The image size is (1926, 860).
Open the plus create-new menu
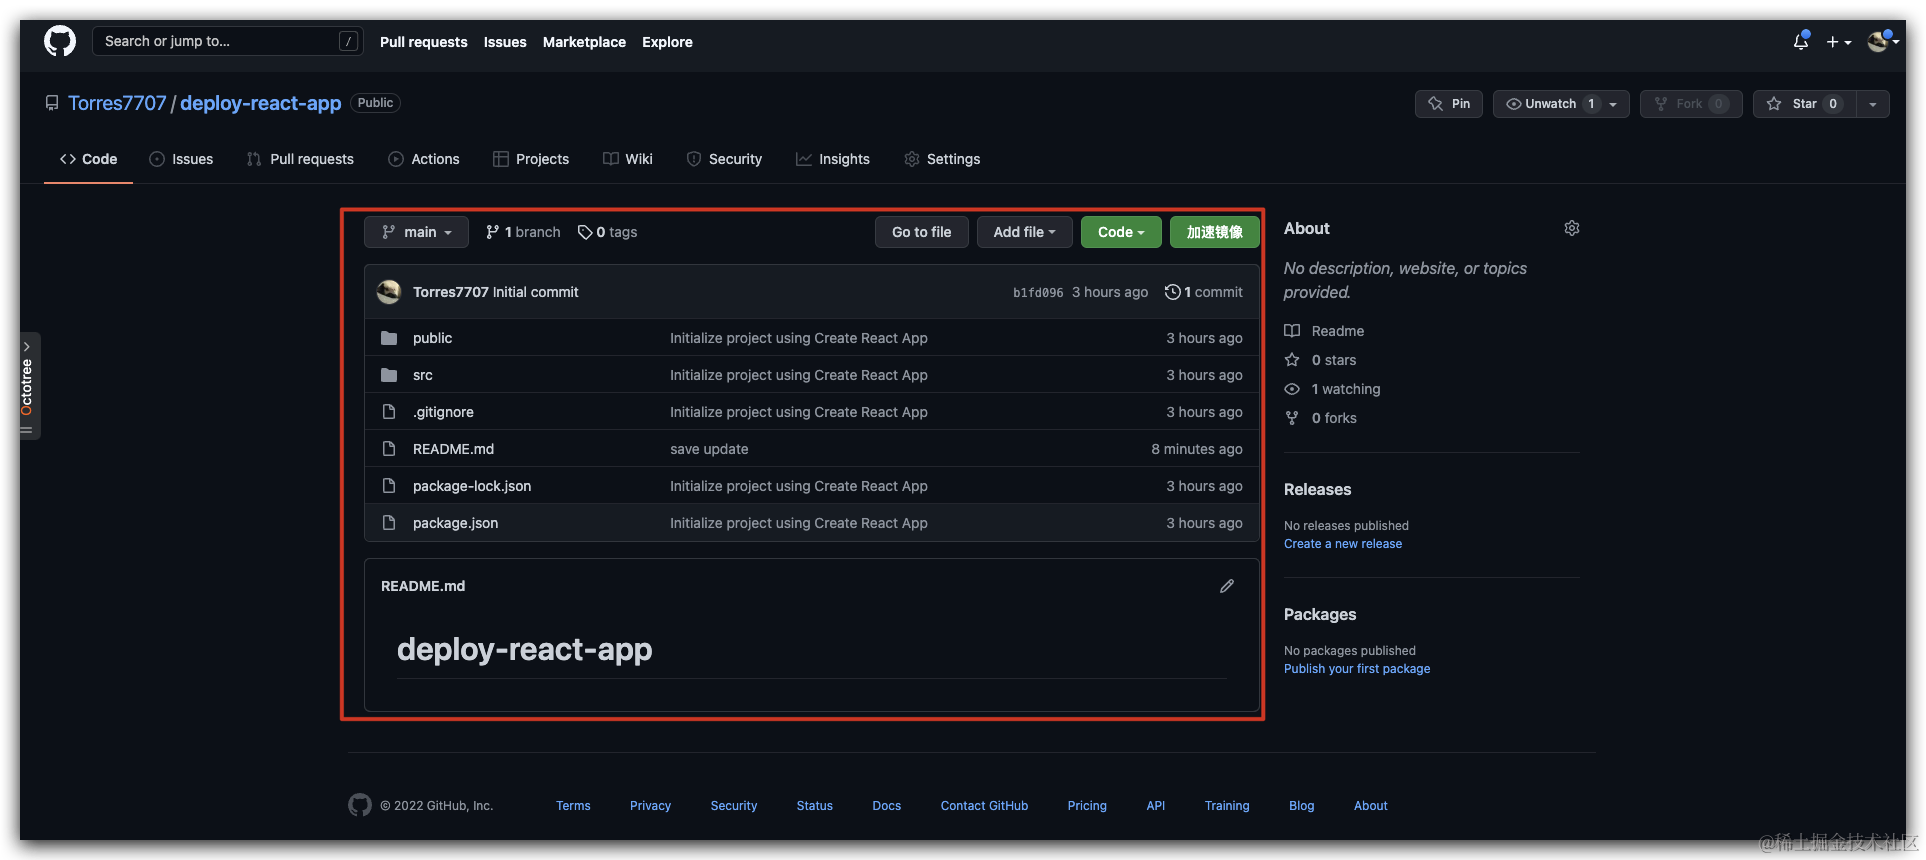(1839, 42)
